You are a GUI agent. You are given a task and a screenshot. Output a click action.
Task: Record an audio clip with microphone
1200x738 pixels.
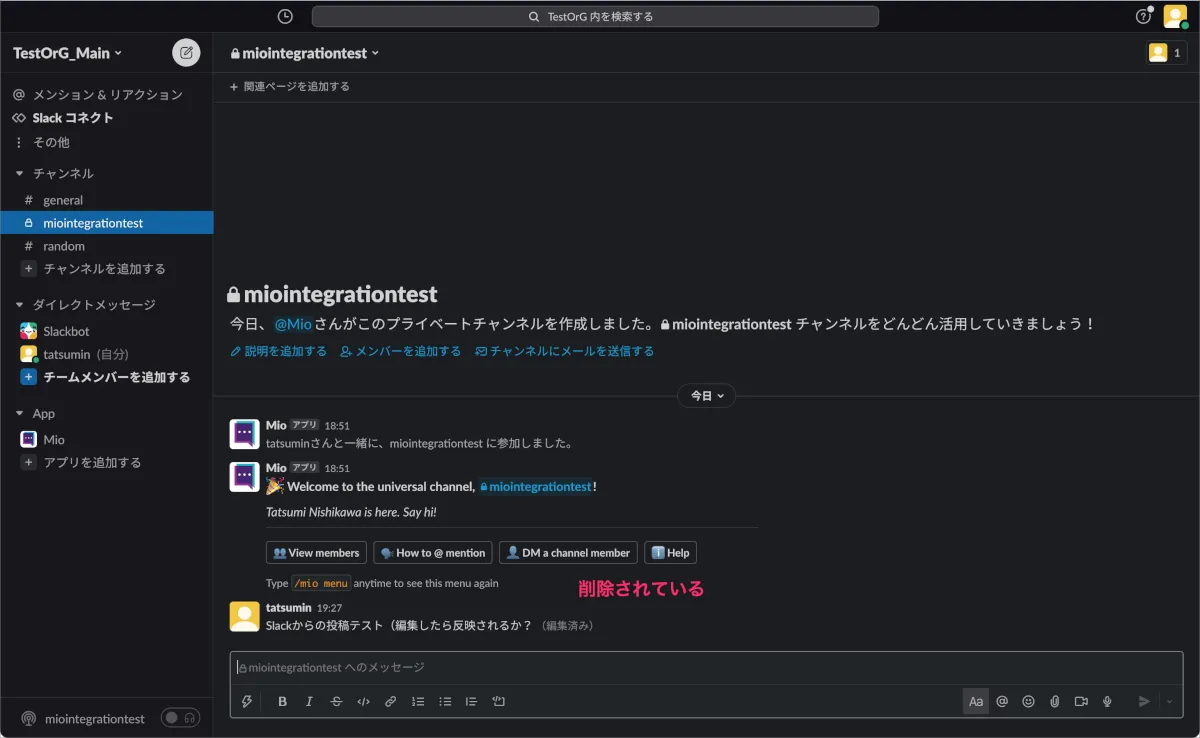tap(1107, 701)
